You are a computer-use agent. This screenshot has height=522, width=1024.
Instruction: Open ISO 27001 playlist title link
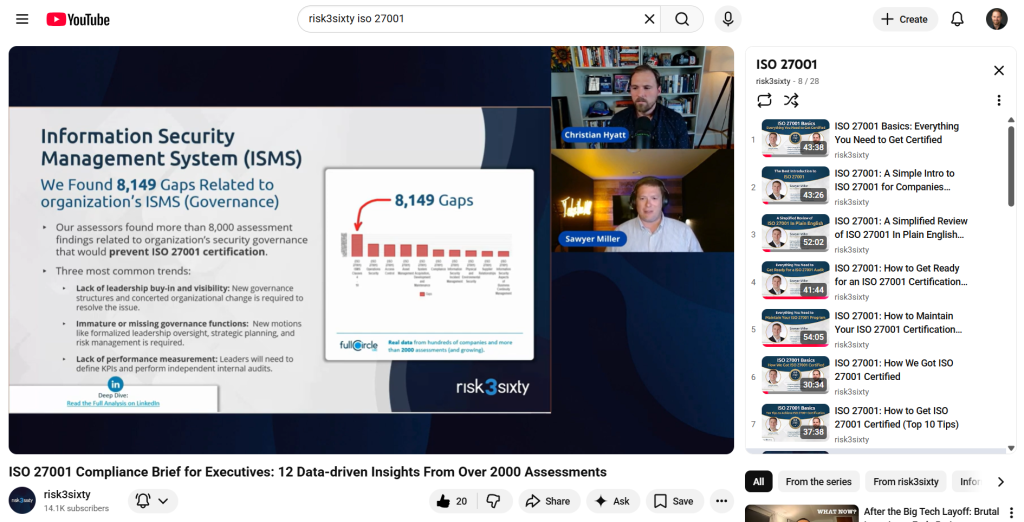786,64
